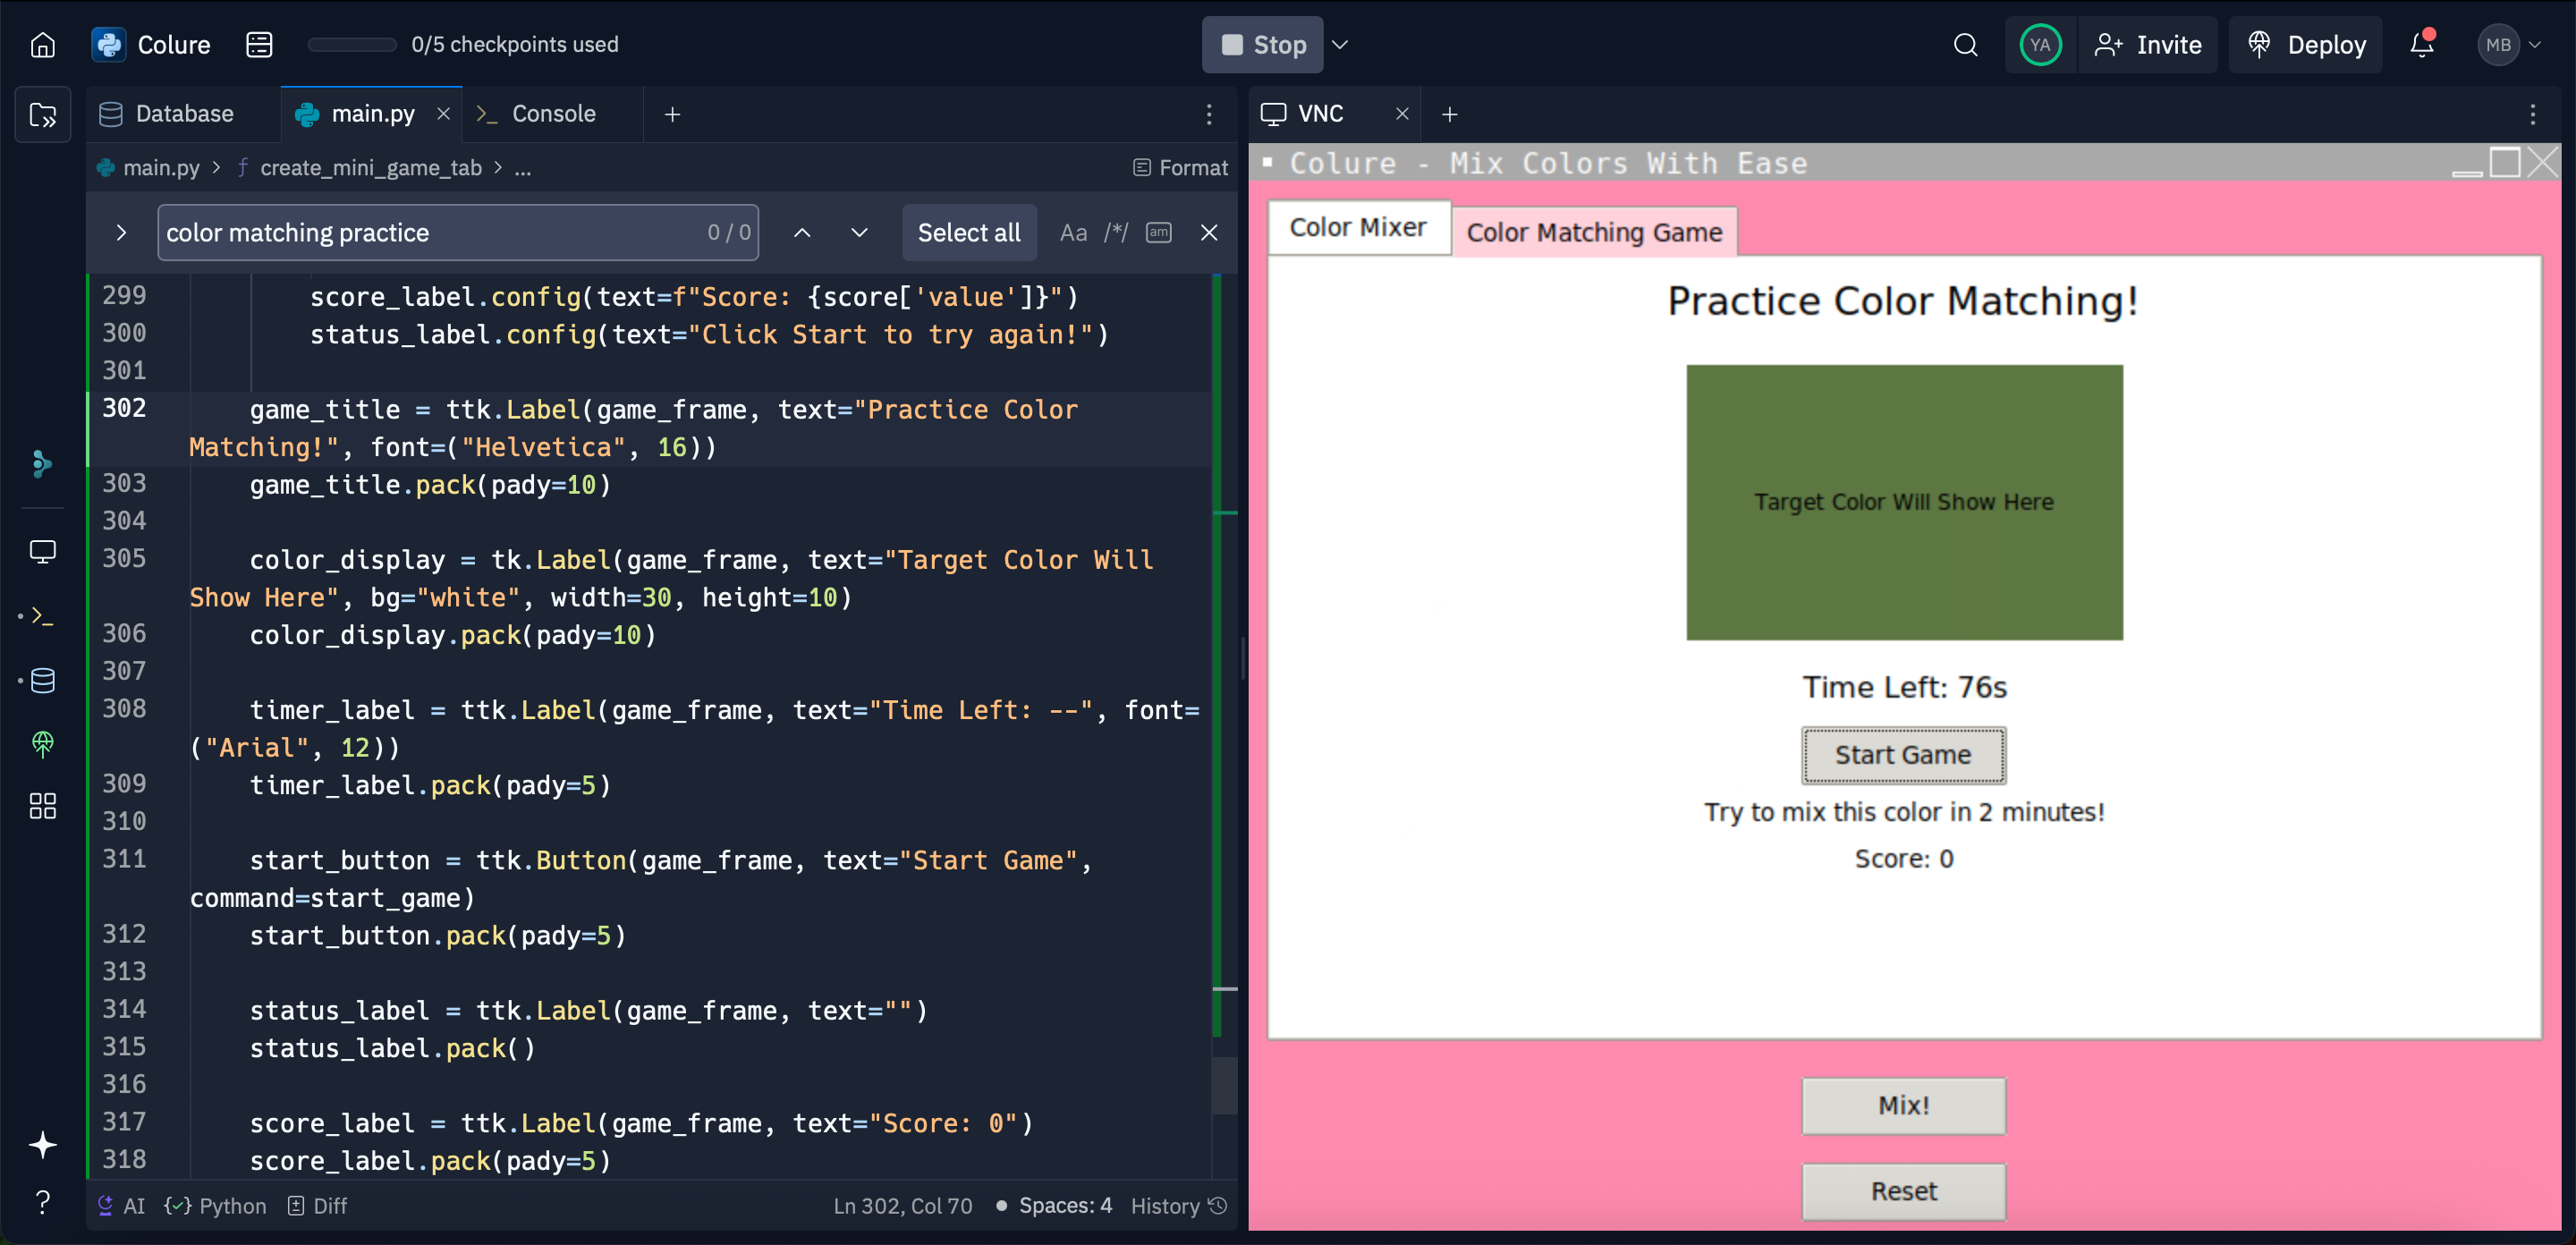Click into the find search field
This screenshot has height=1245, width=2576.
click(430, 233)
